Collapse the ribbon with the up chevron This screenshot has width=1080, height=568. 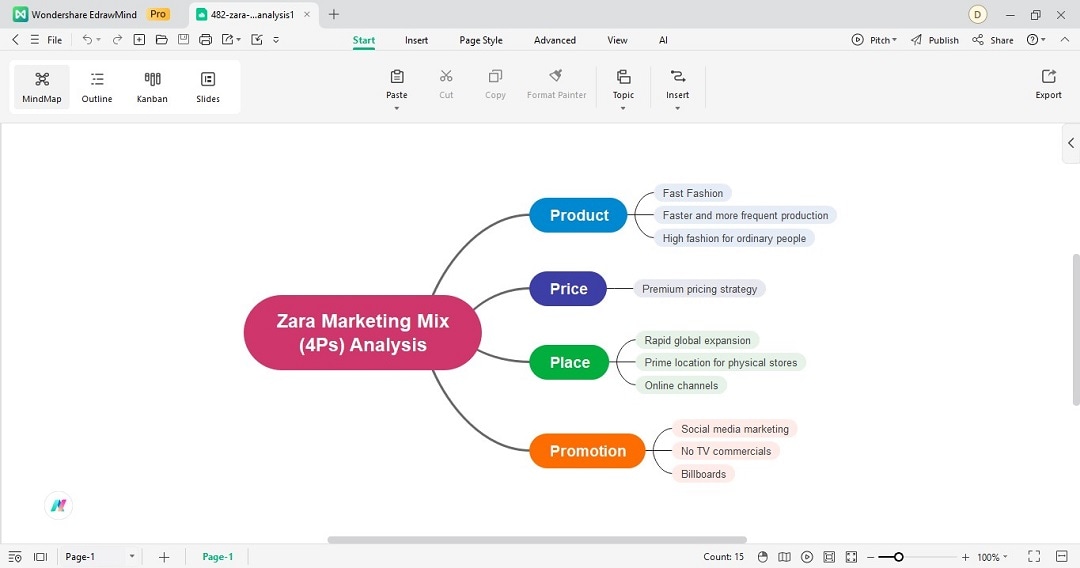coord(1065,40)
